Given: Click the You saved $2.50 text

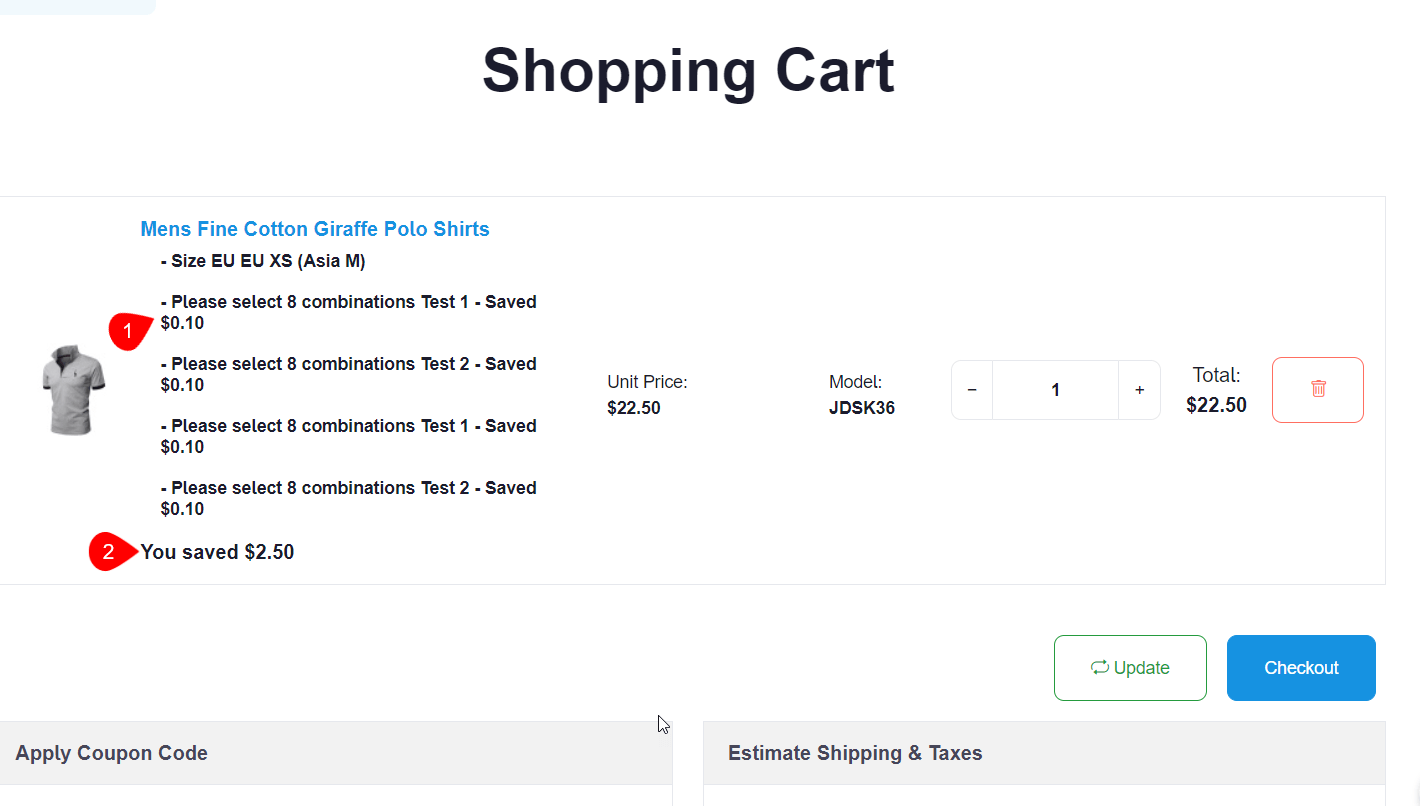Looking at the screenshot, I should pyautogui.click(x=217, y=552).
